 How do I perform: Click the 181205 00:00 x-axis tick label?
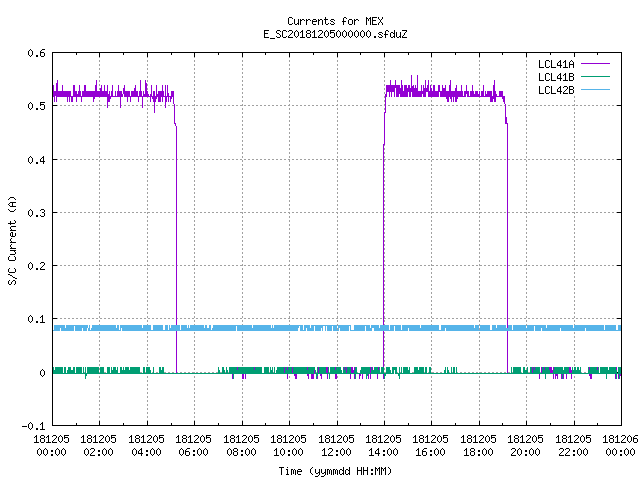point(51,446)
